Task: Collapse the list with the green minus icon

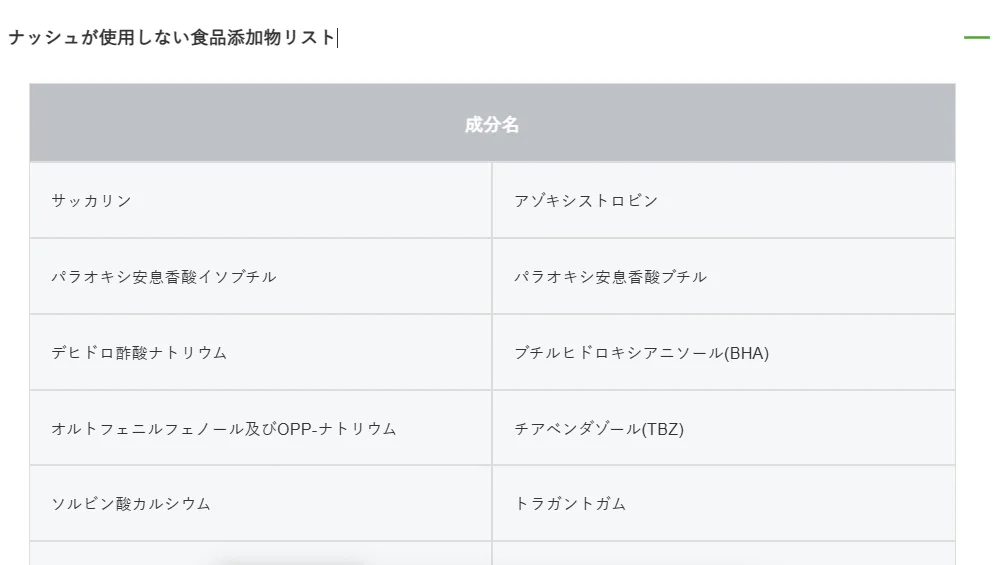Action: coord(976,38)
